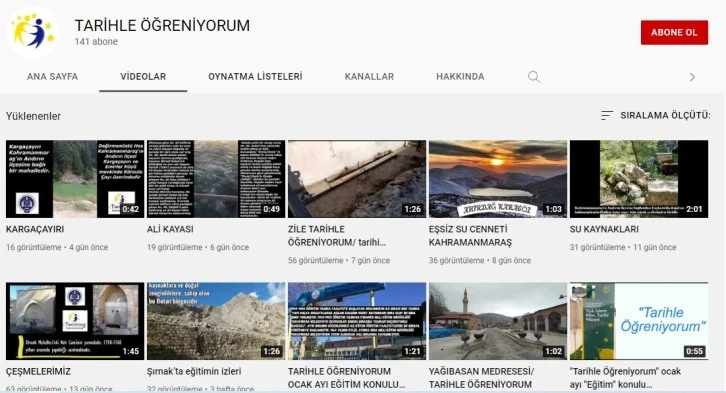Show more tabs with right chevron arrow

tap(692, 77)
